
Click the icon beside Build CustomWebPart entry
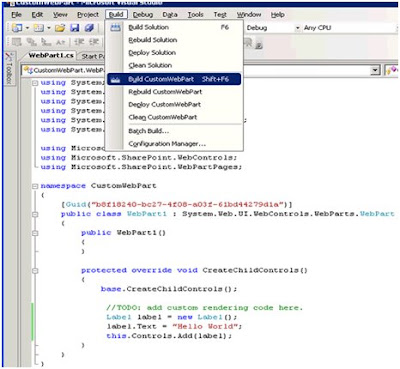pos(115,79)
